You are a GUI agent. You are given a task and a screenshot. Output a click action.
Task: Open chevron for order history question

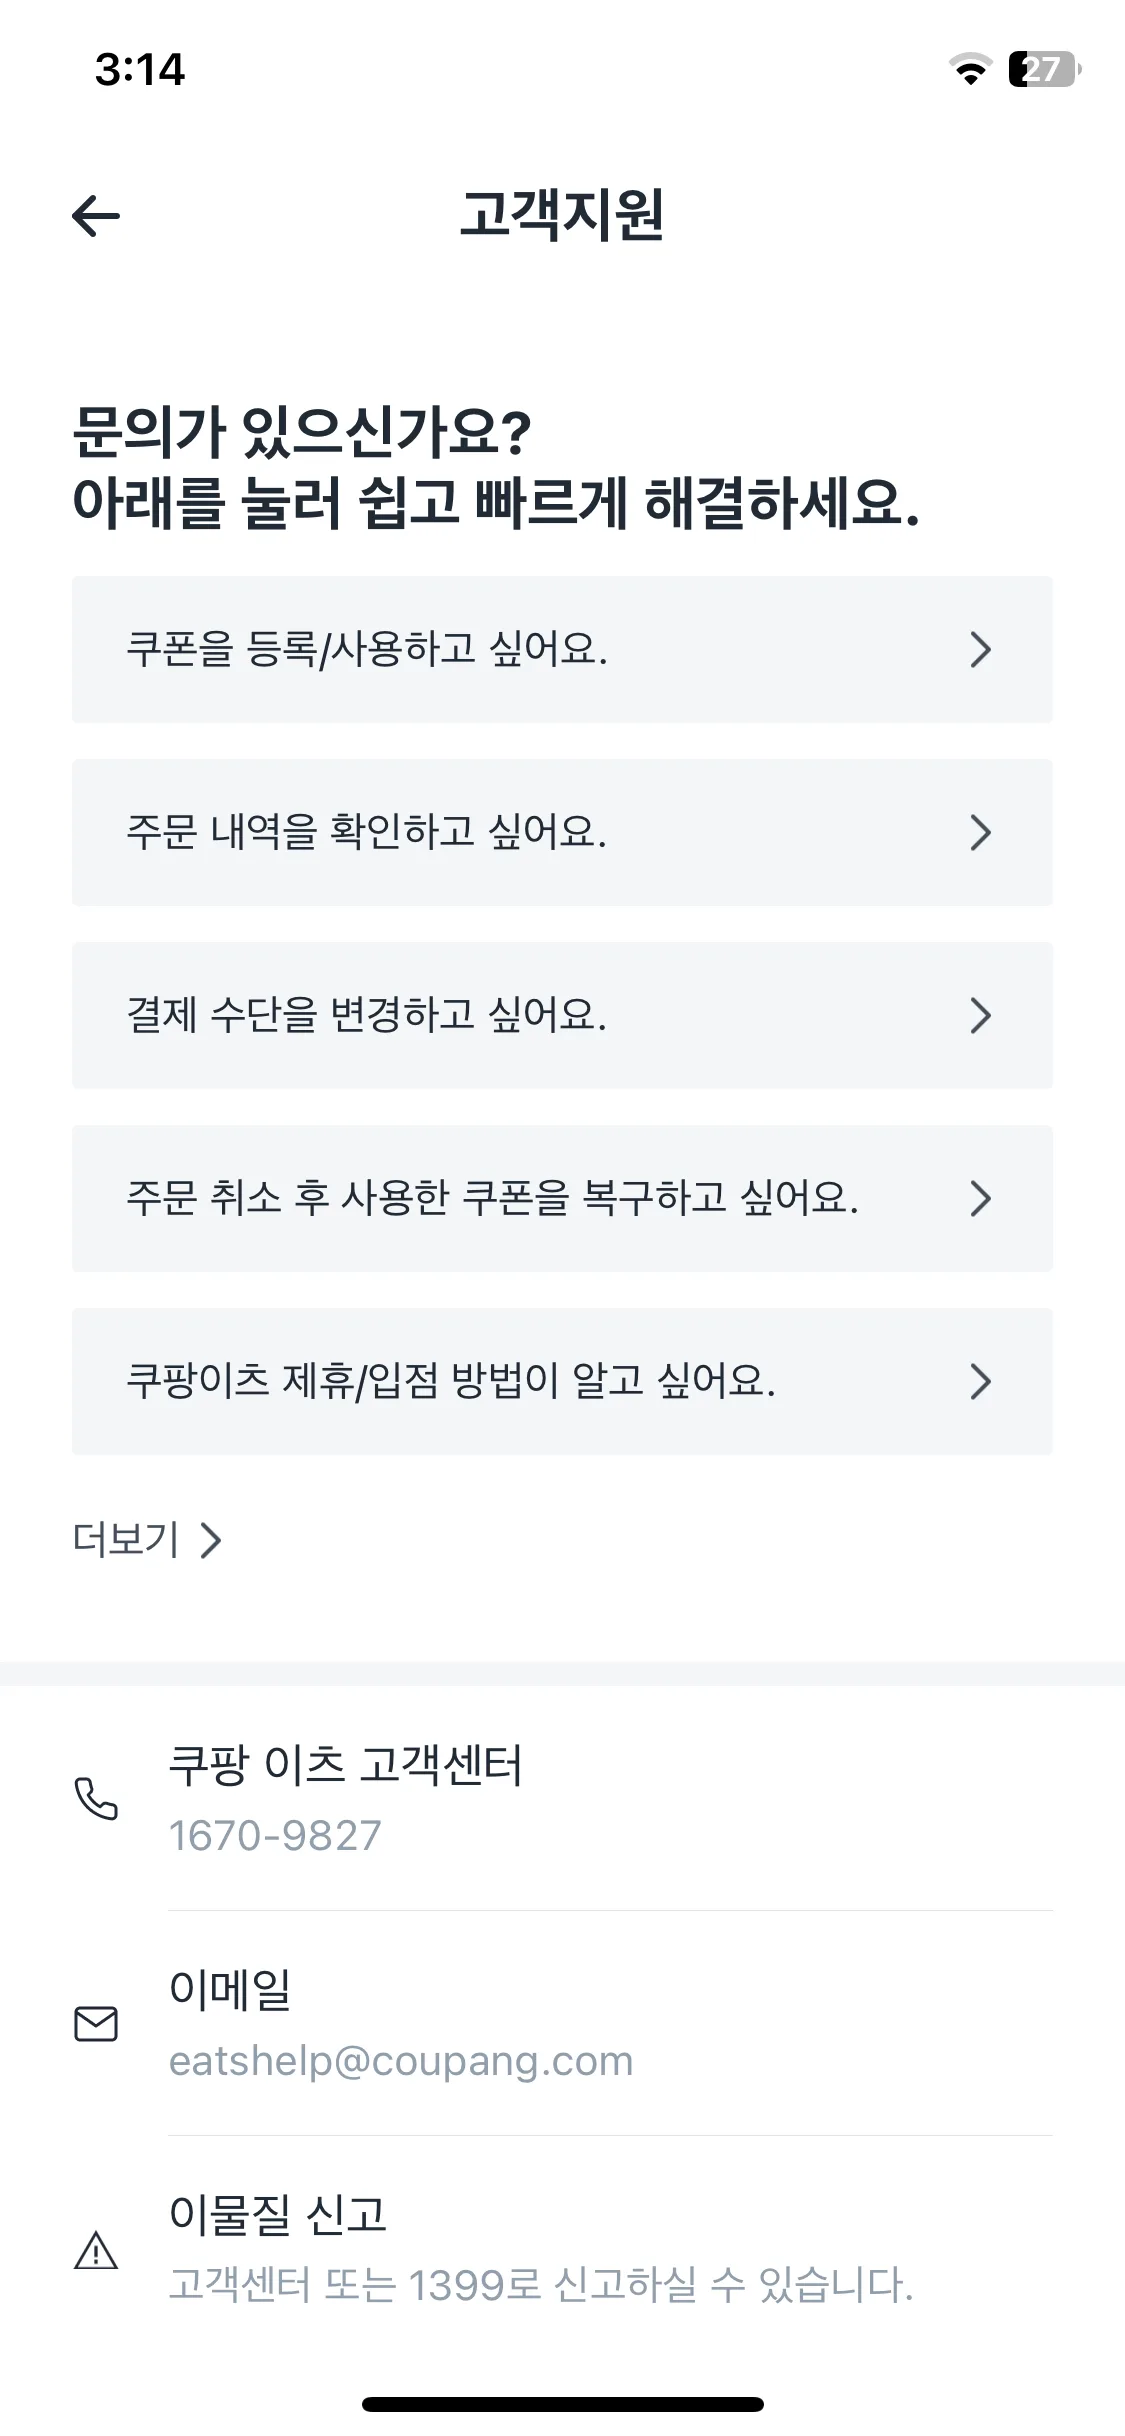tap(980, 833)
